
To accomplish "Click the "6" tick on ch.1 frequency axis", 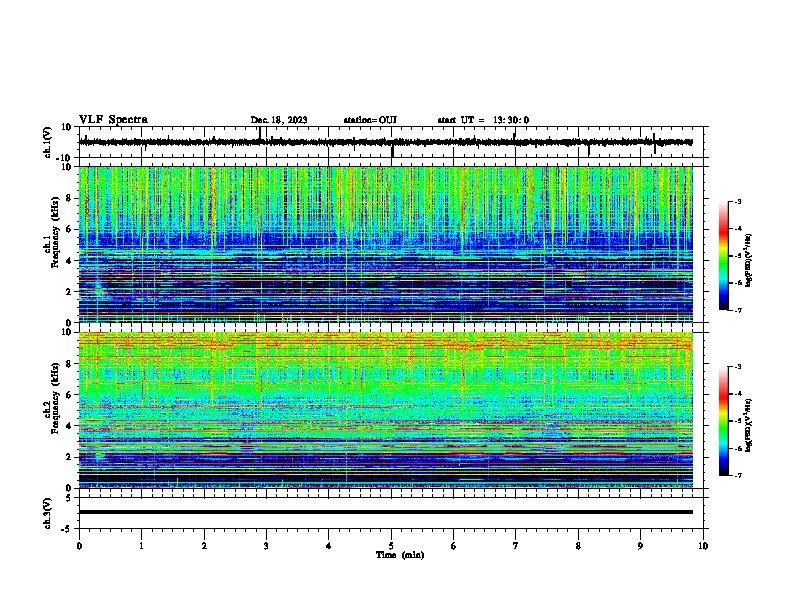I will click(x=69, y=229).
